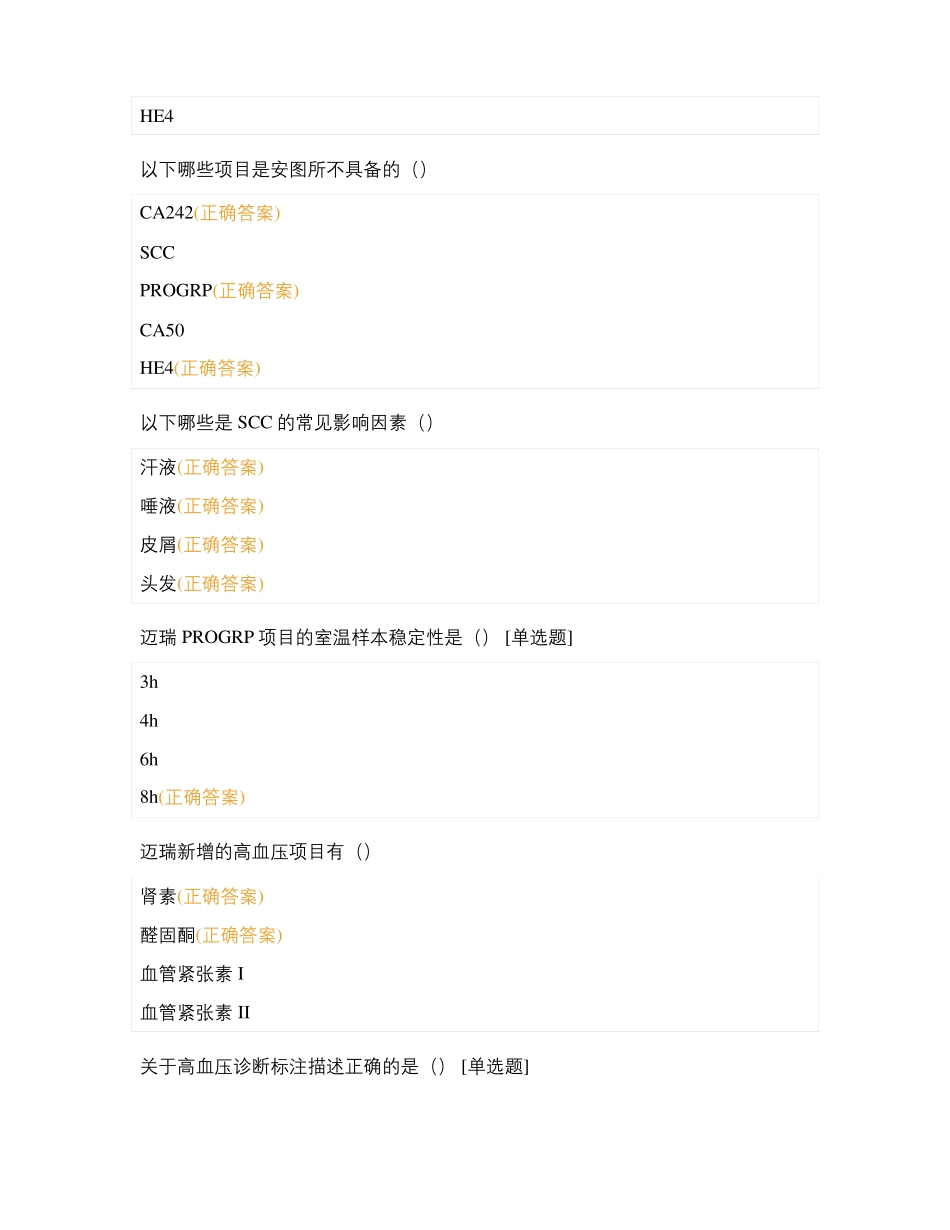Click the SCC option below CA242
This screenshot has height=1230, width=950.
[157, 253]
